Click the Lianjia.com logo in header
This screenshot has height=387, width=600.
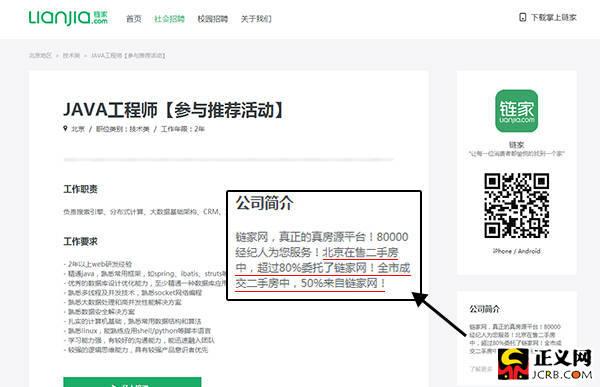pos(68,18)
